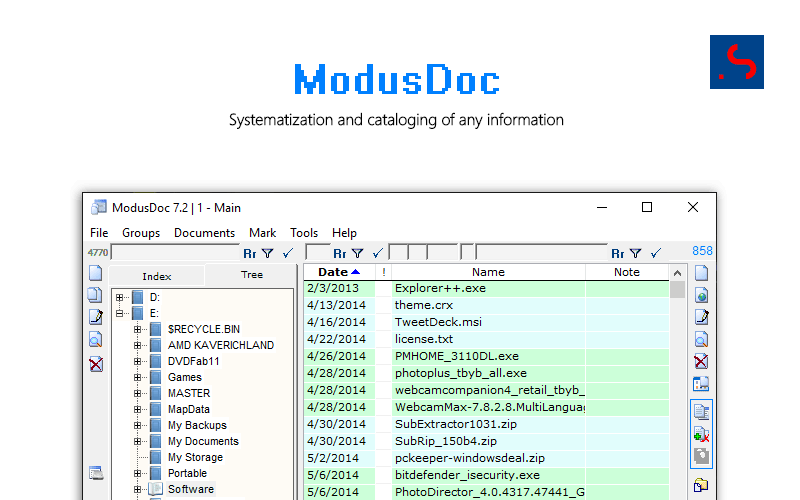Click checkmark right of date filter box
The width and height of the screenshot is (800, 500).
point(378,253)
